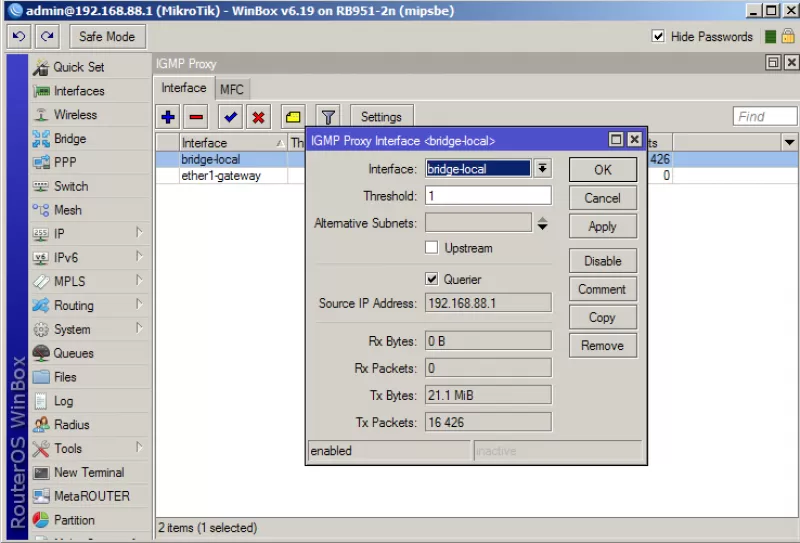Click the Find search box
The image size is (800, 543).
tap(765, 116)
